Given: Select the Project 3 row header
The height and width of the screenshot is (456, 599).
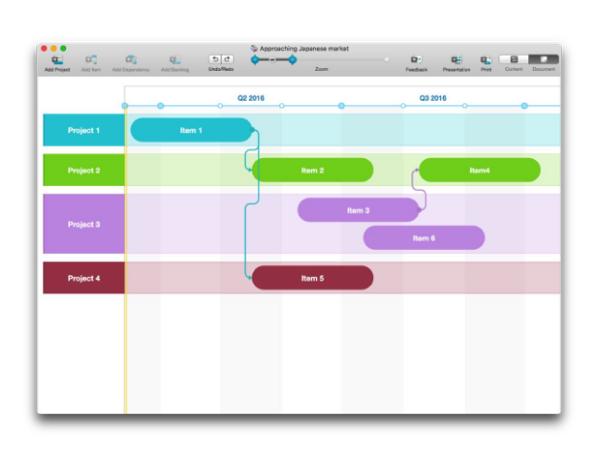Looking at the screenshot, I should pos(84,224).
